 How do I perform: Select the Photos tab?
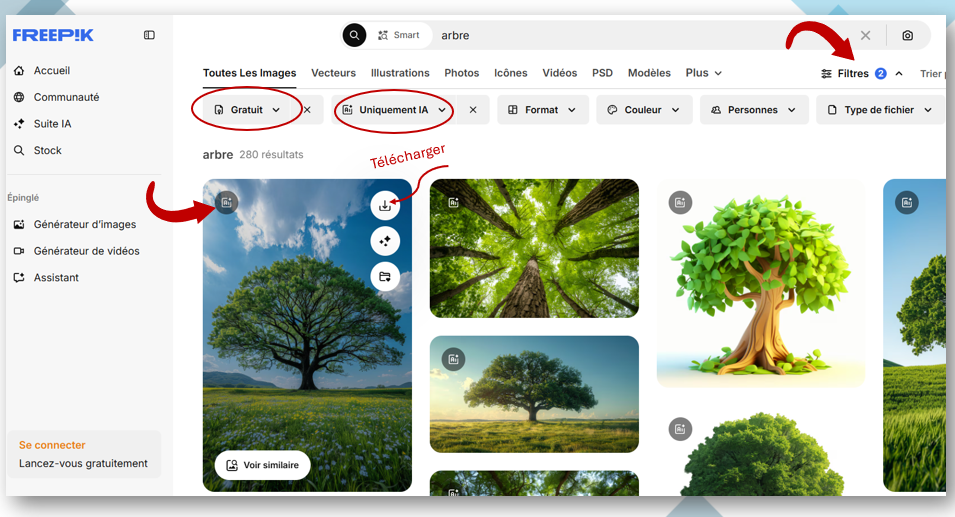pos(461,73)
